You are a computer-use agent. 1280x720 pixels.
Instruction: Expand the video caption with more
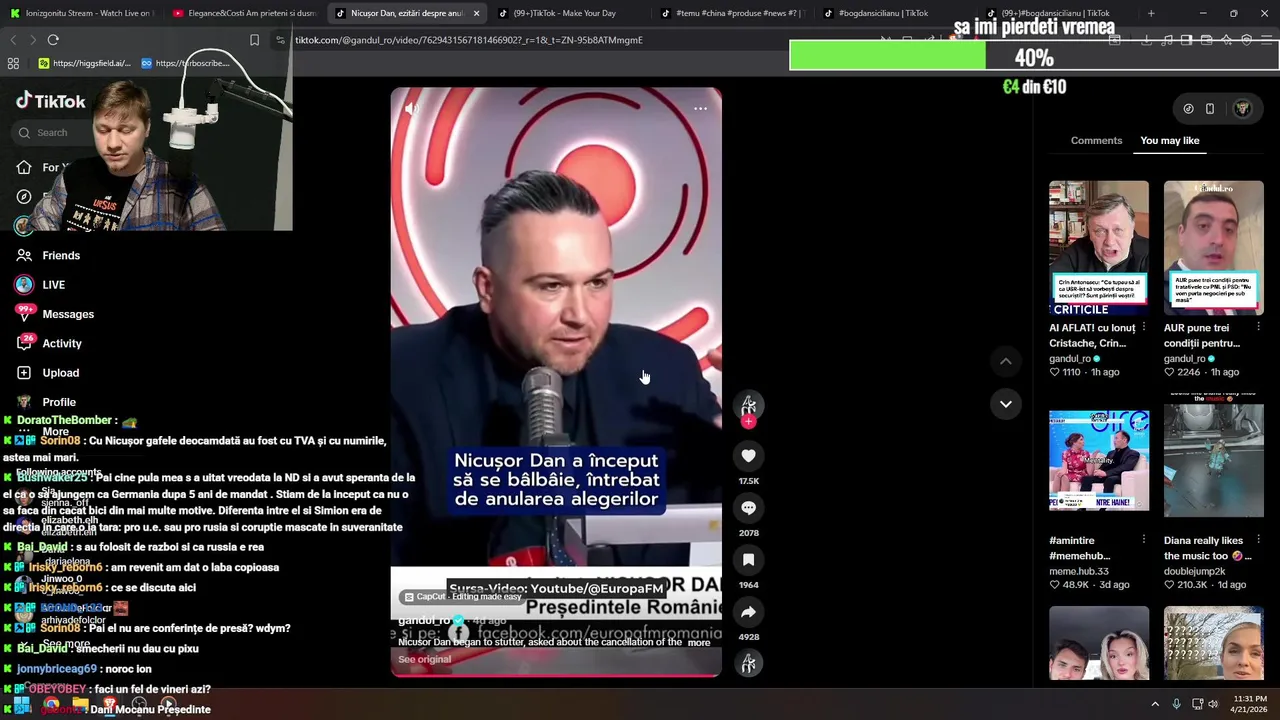click(699, 642)
